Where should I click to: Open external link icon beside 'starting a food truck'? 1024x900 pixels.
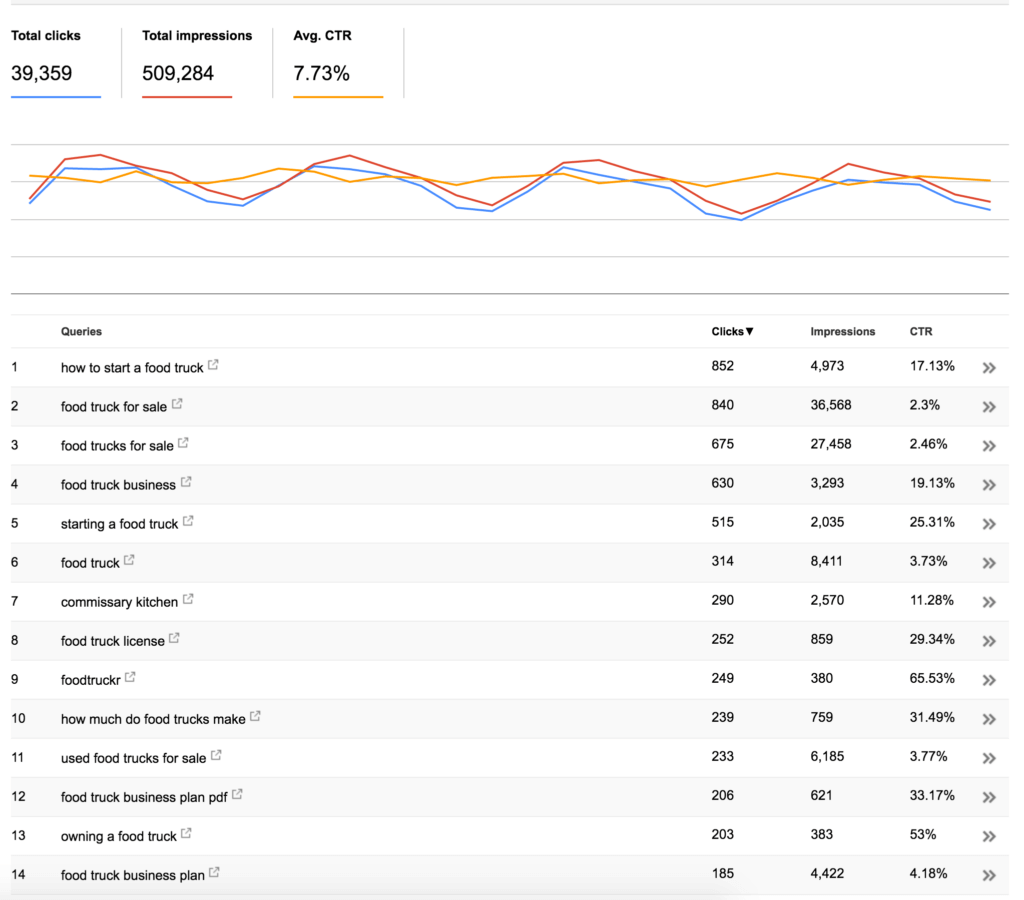(x=188, y=521)
